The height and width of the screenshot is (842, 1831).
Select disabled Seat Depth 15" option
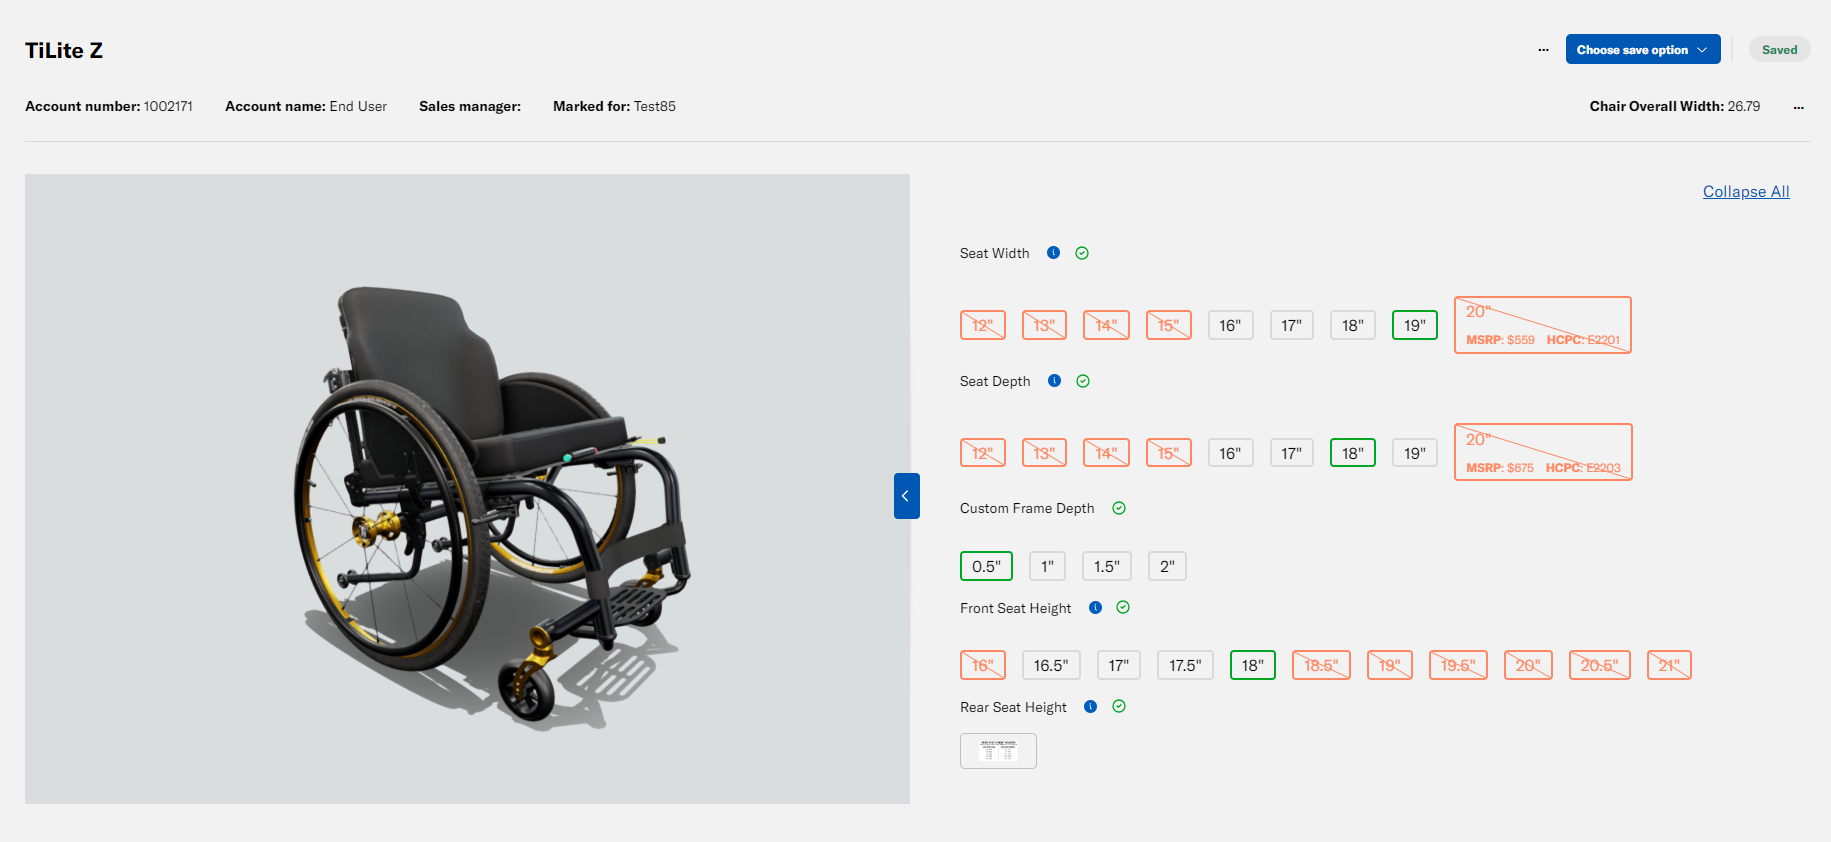coord(1168,453)
